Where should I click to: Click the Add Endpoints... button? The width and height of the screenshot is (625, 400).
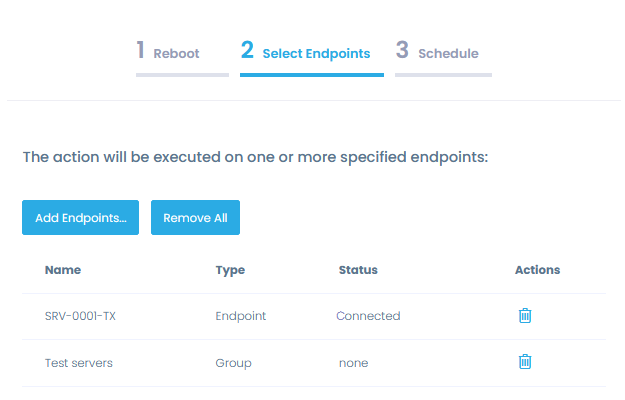[x=81, y=218]
